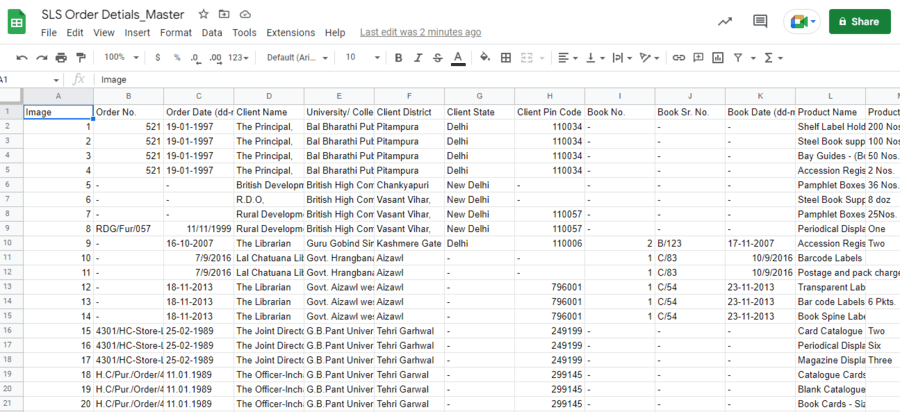Insert a comment from toolbar
The image size is (900, 412).
click(x=699, y=57)
